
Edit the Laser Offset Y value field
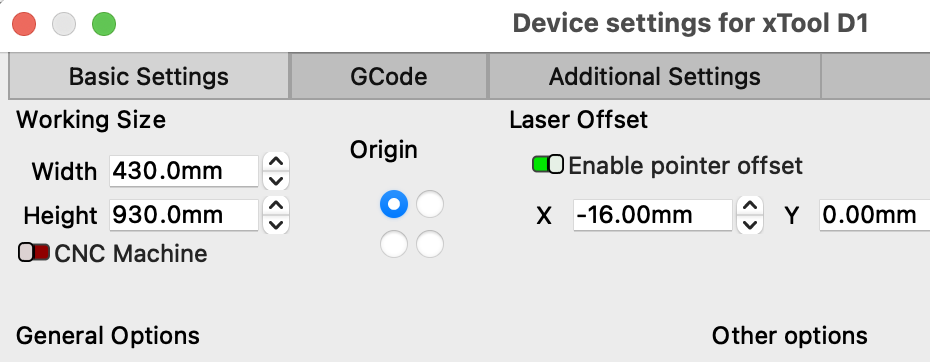click(874, 215)
